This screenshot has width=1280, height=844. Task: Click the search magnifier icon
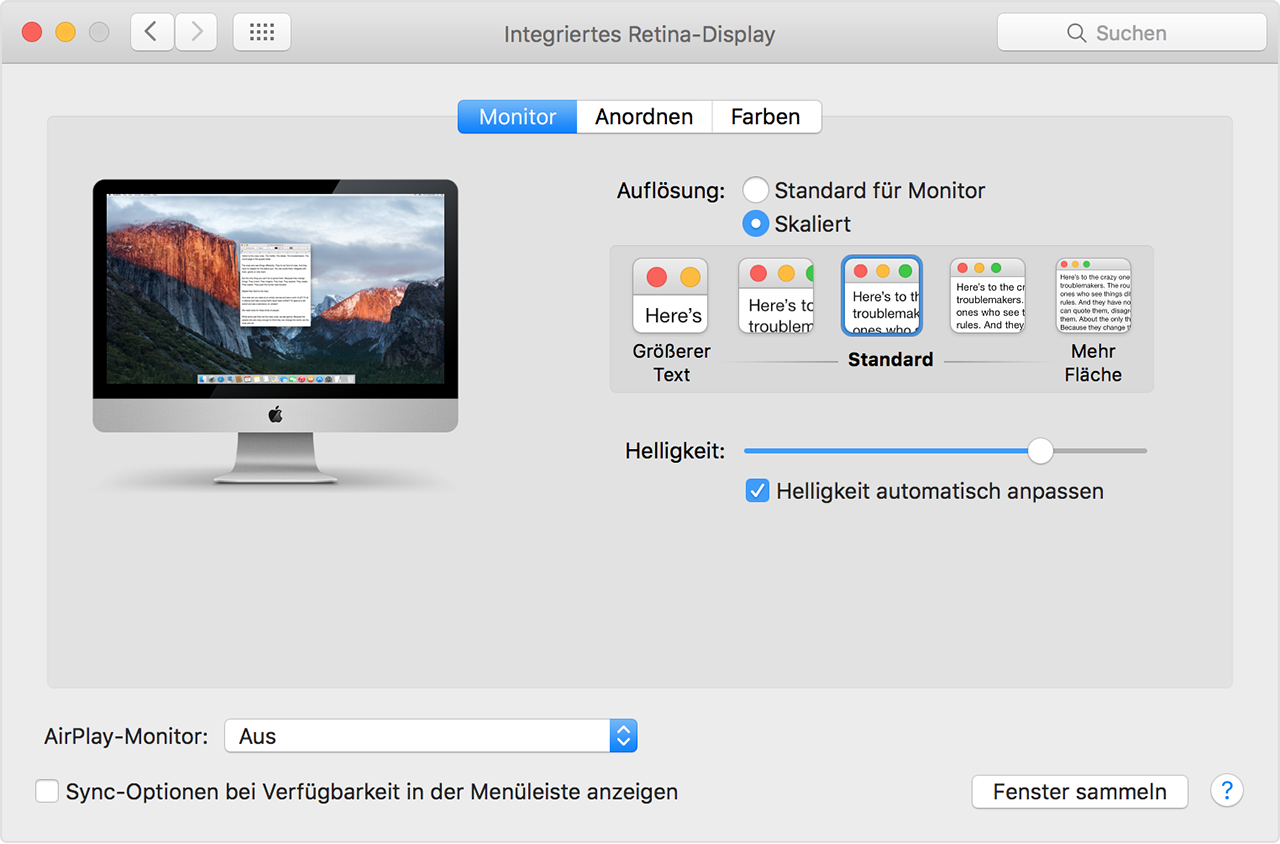tap(1077, 33)
